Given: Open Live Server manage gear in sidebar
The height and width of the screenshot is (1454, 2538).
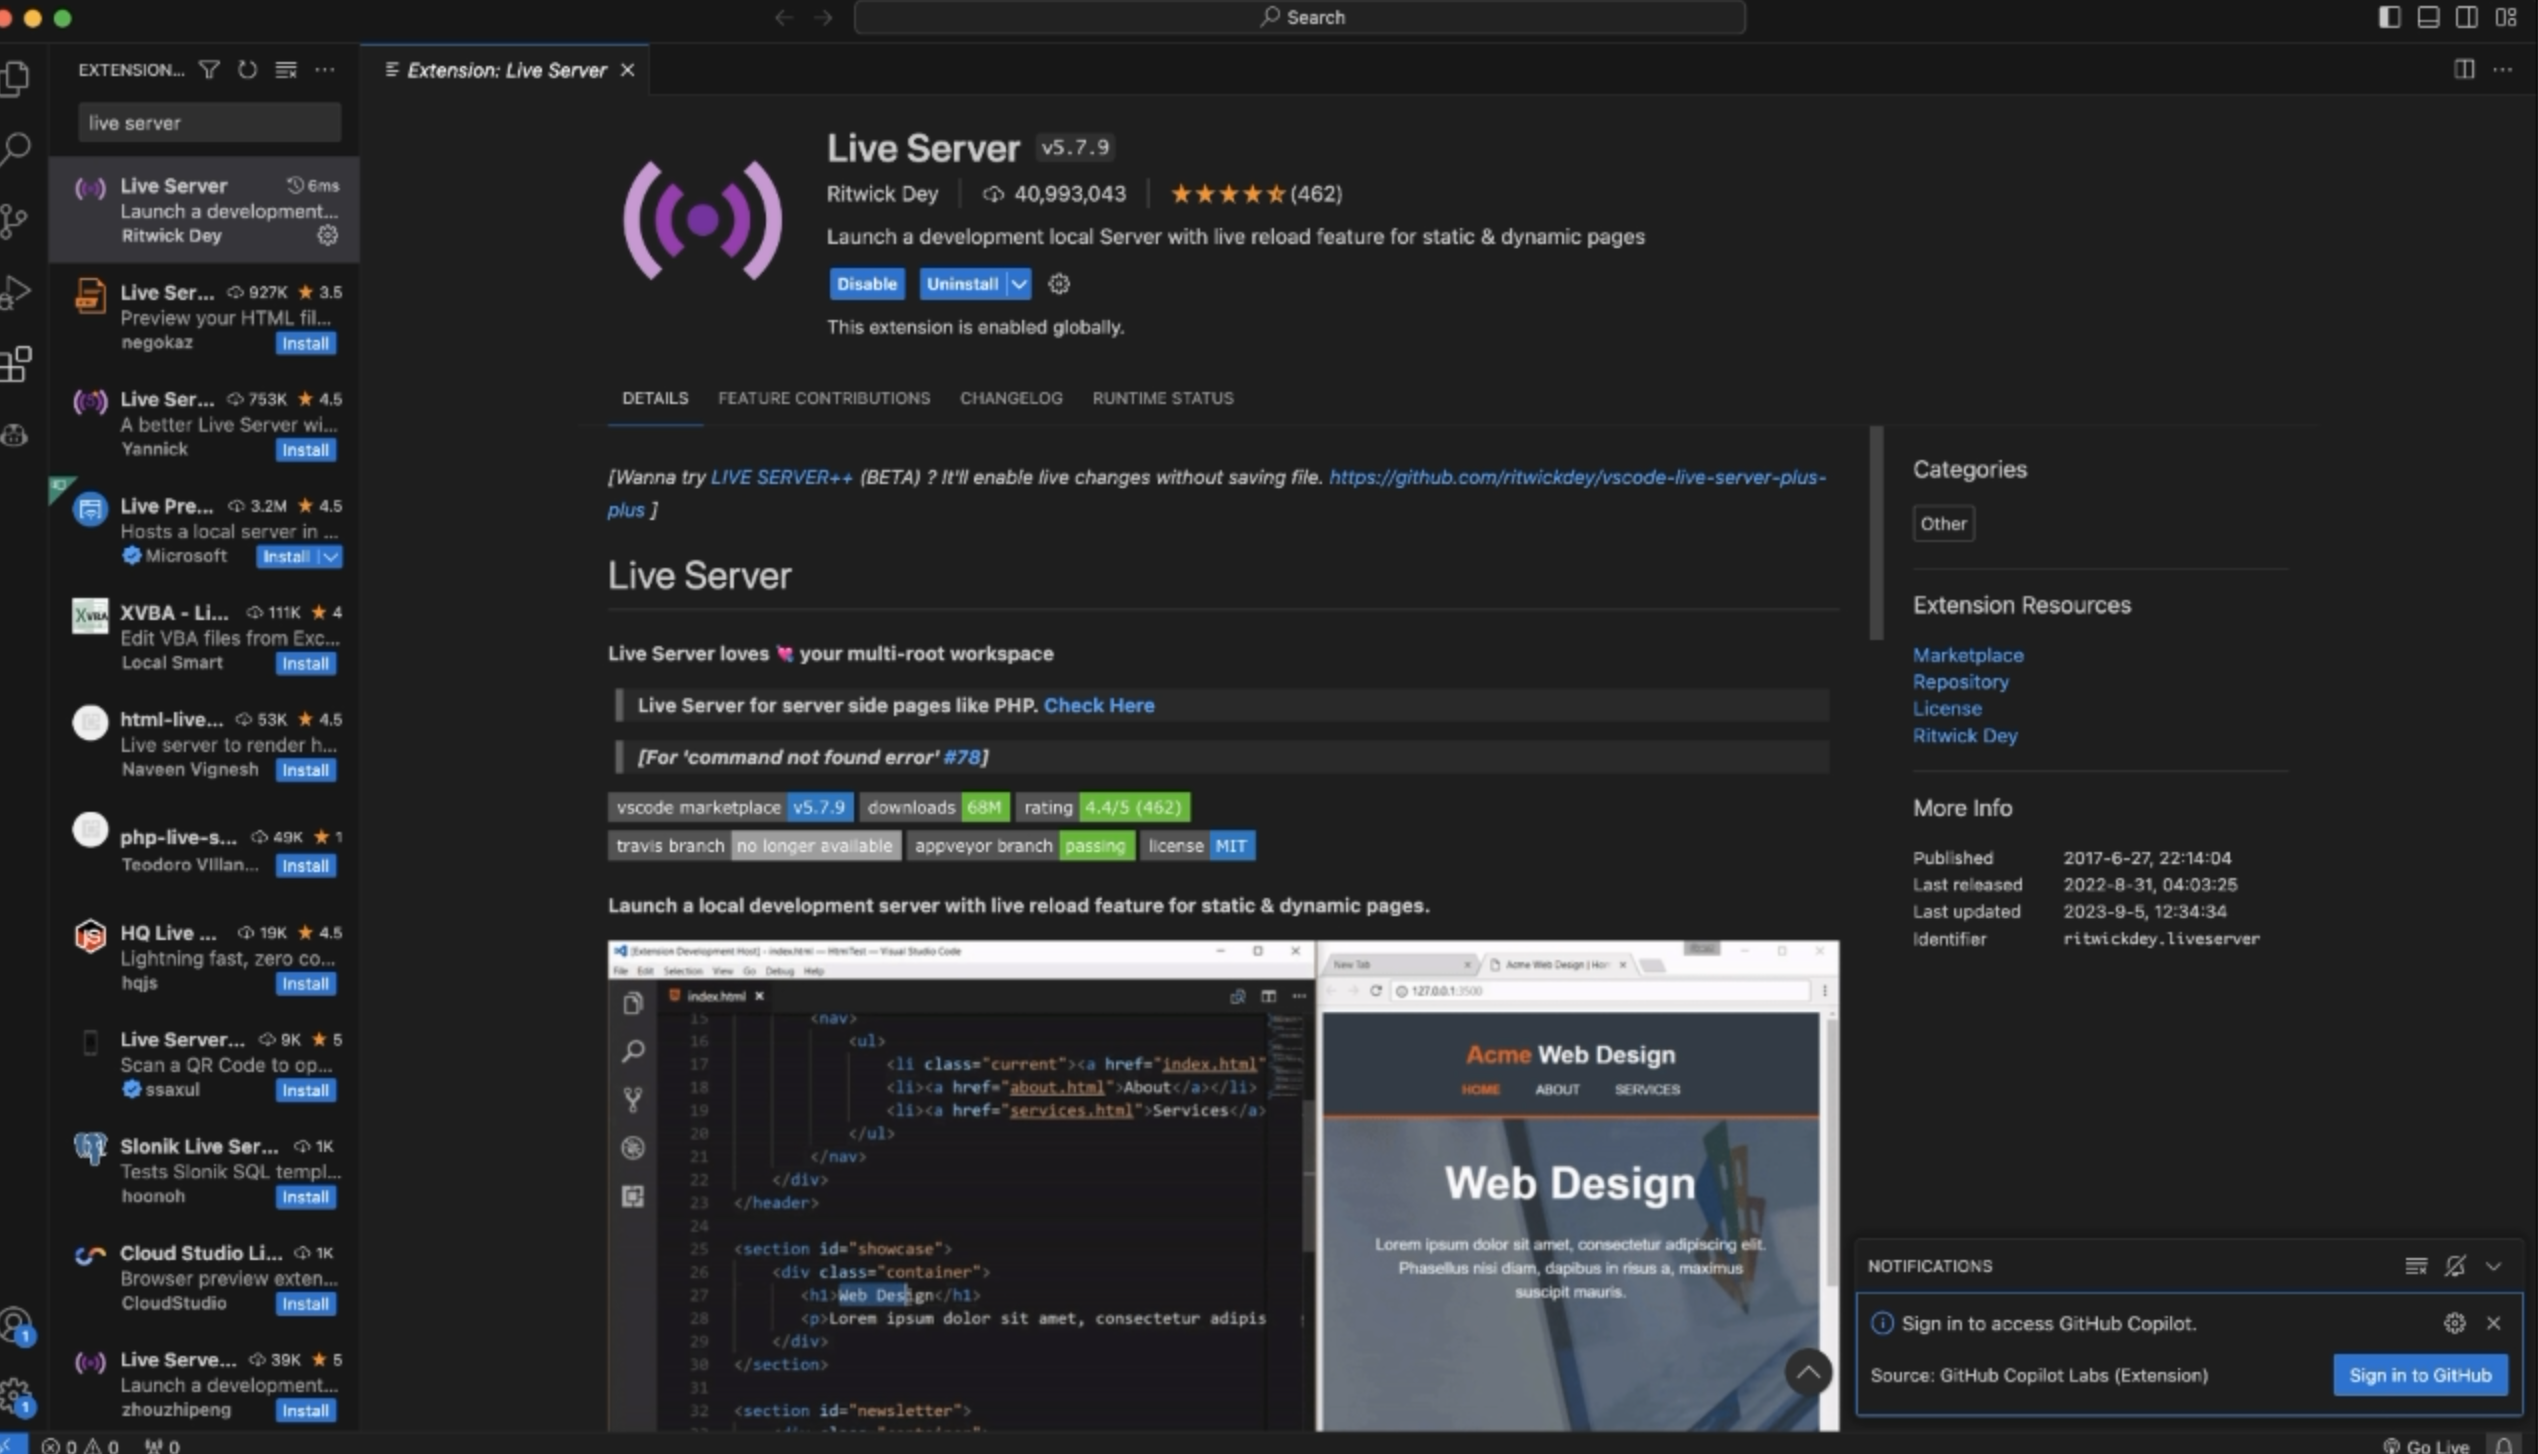Looking at the screenshot, I should tap(327, 235).
